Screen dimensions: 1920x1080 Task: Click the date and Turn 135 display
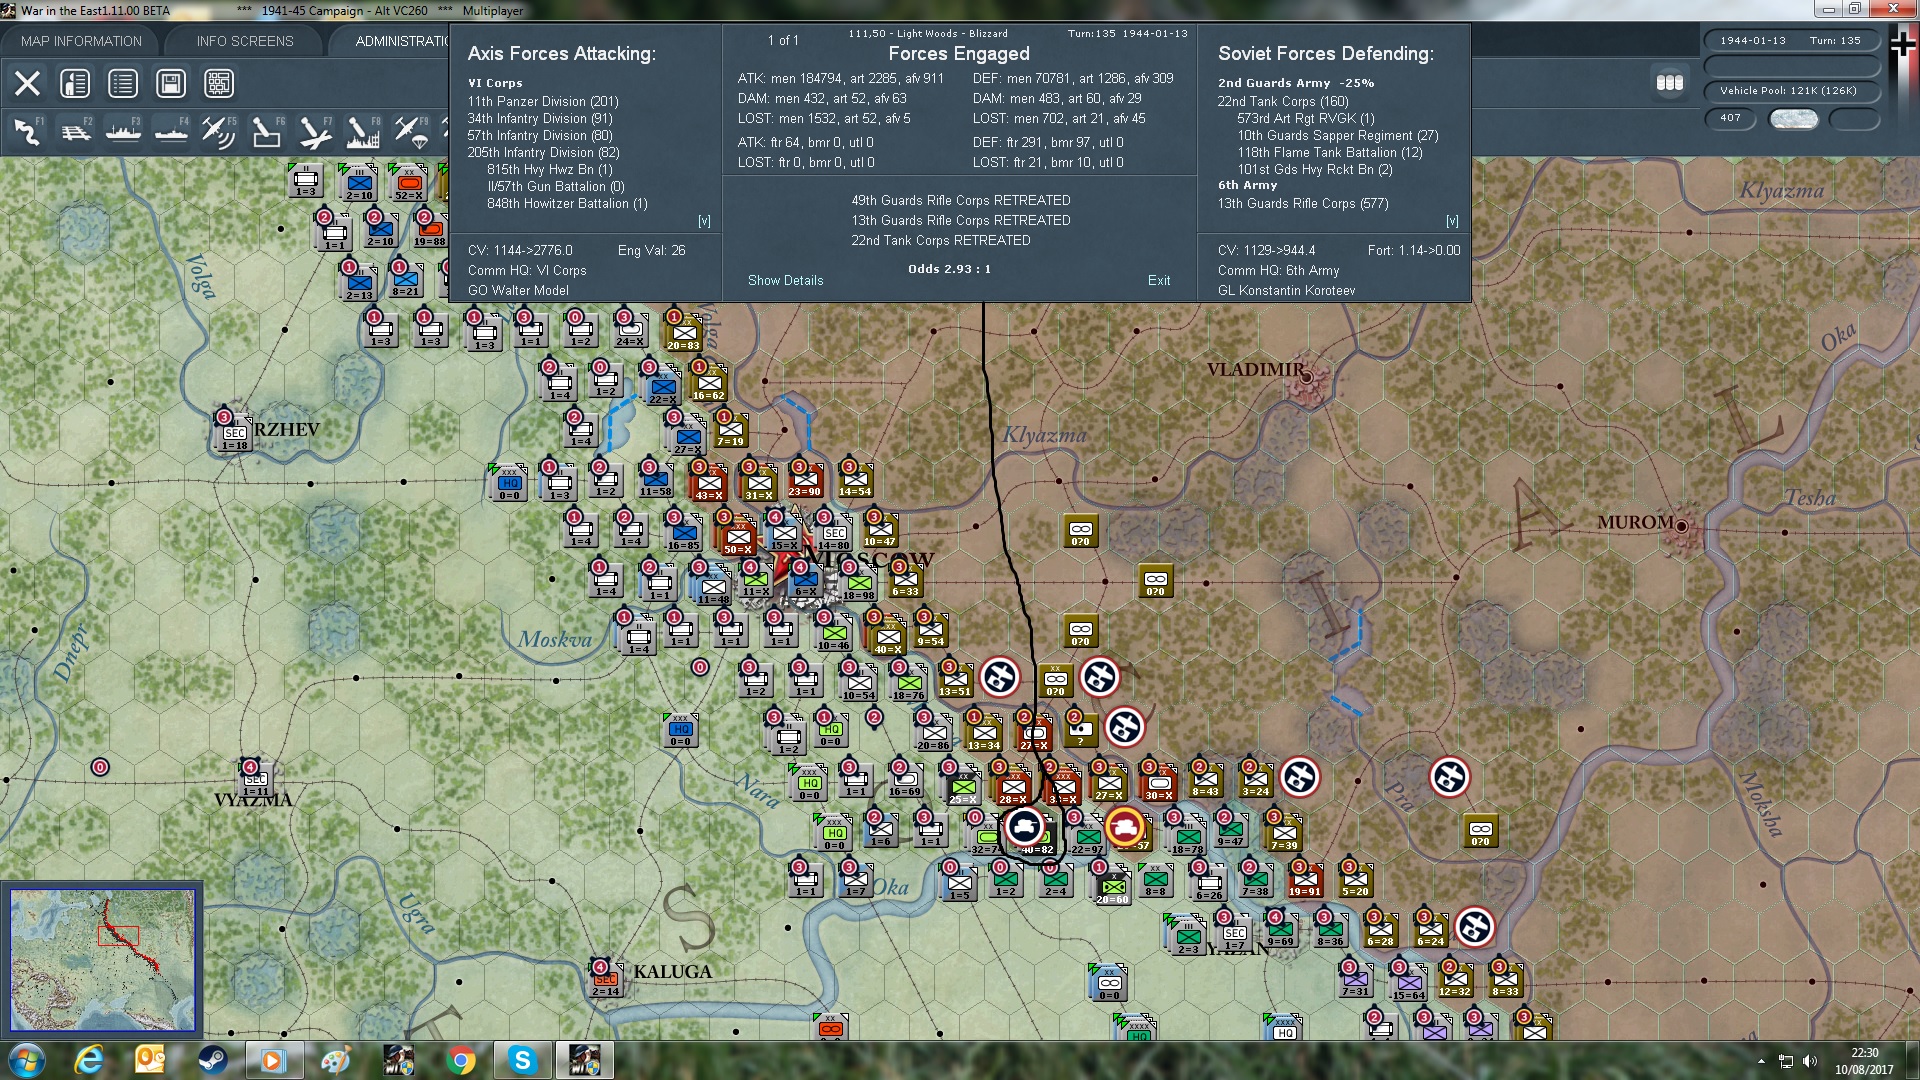(1791, 41)
